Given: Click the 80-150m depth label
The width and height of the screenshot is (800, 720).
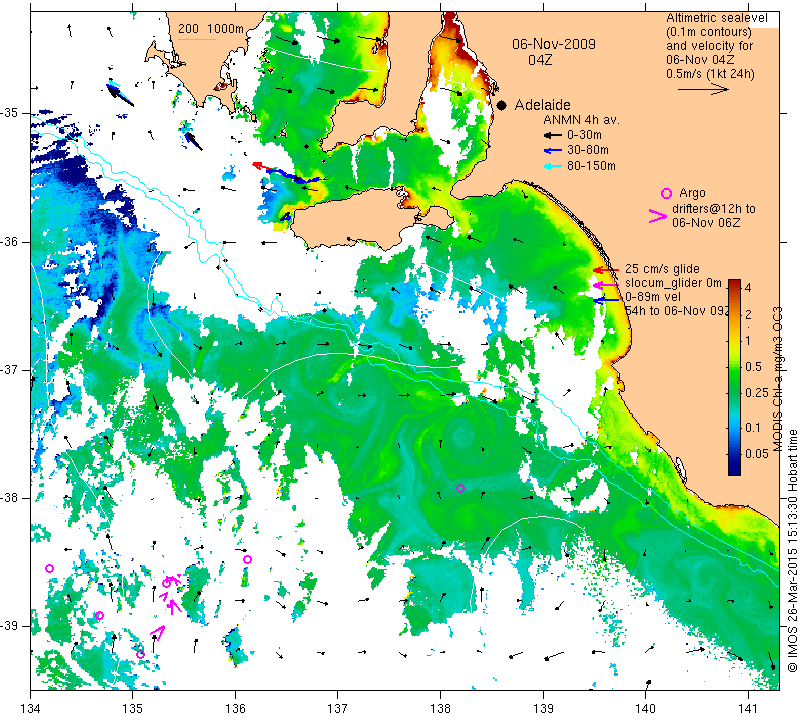Looking at the screenshot, I should [x=591, y=165].
